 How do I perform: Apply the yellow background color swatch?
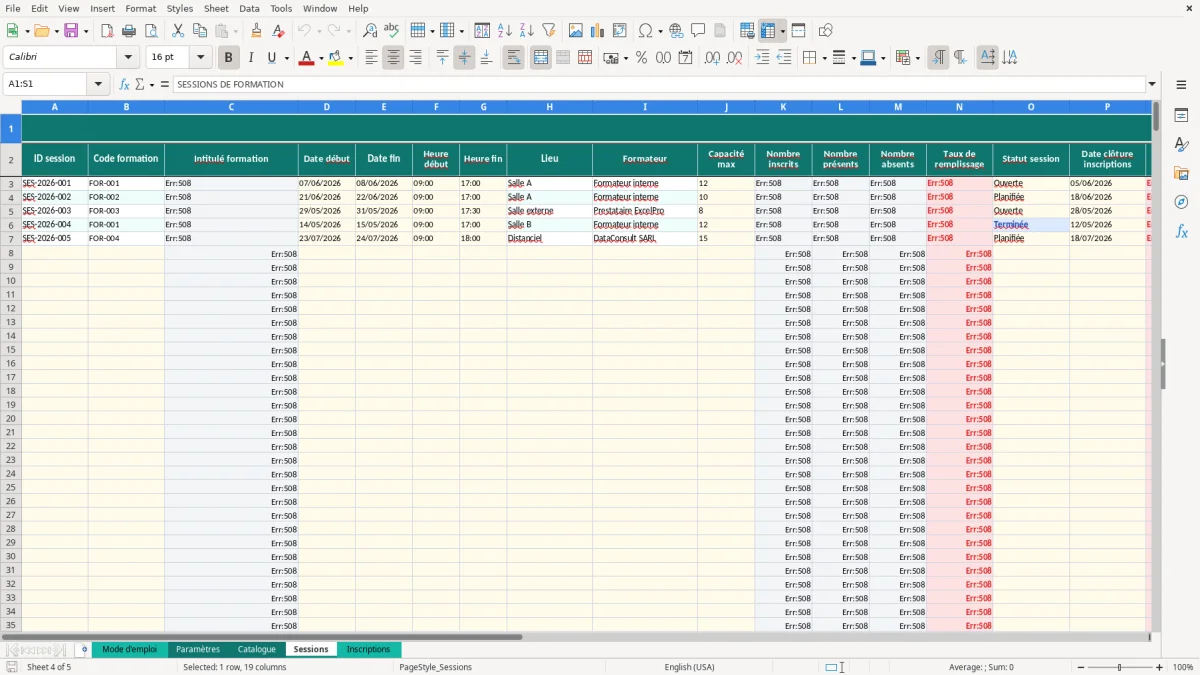[x=336, y=58]
